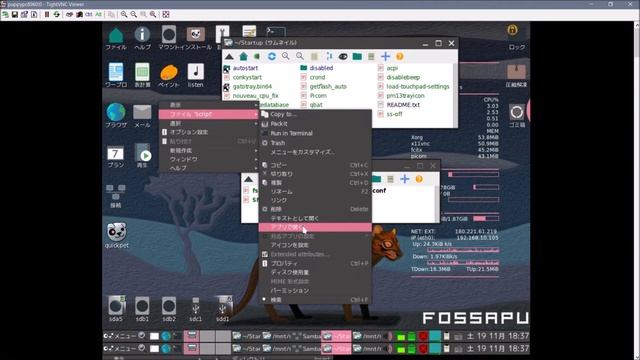Send Ctrl key via VNC toolbar
The width and height of the screenshot is (640, 360).
pos(89,14)
